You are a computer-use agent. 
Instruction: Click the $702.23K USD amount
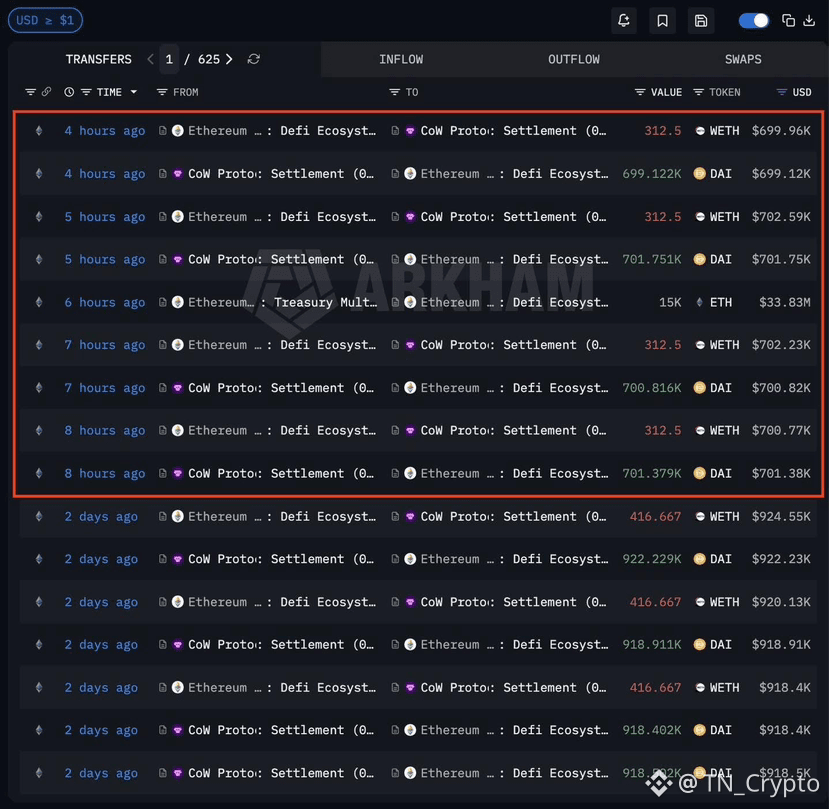point(781,345)
